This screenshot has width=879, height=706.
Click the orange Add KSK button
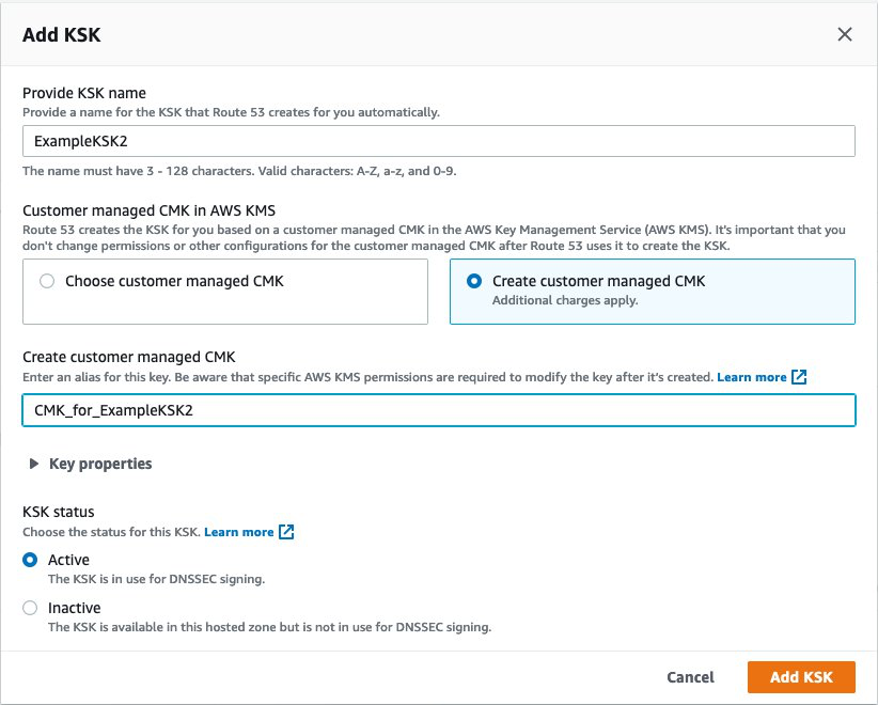pyautogui.click(x=801, y=677)
